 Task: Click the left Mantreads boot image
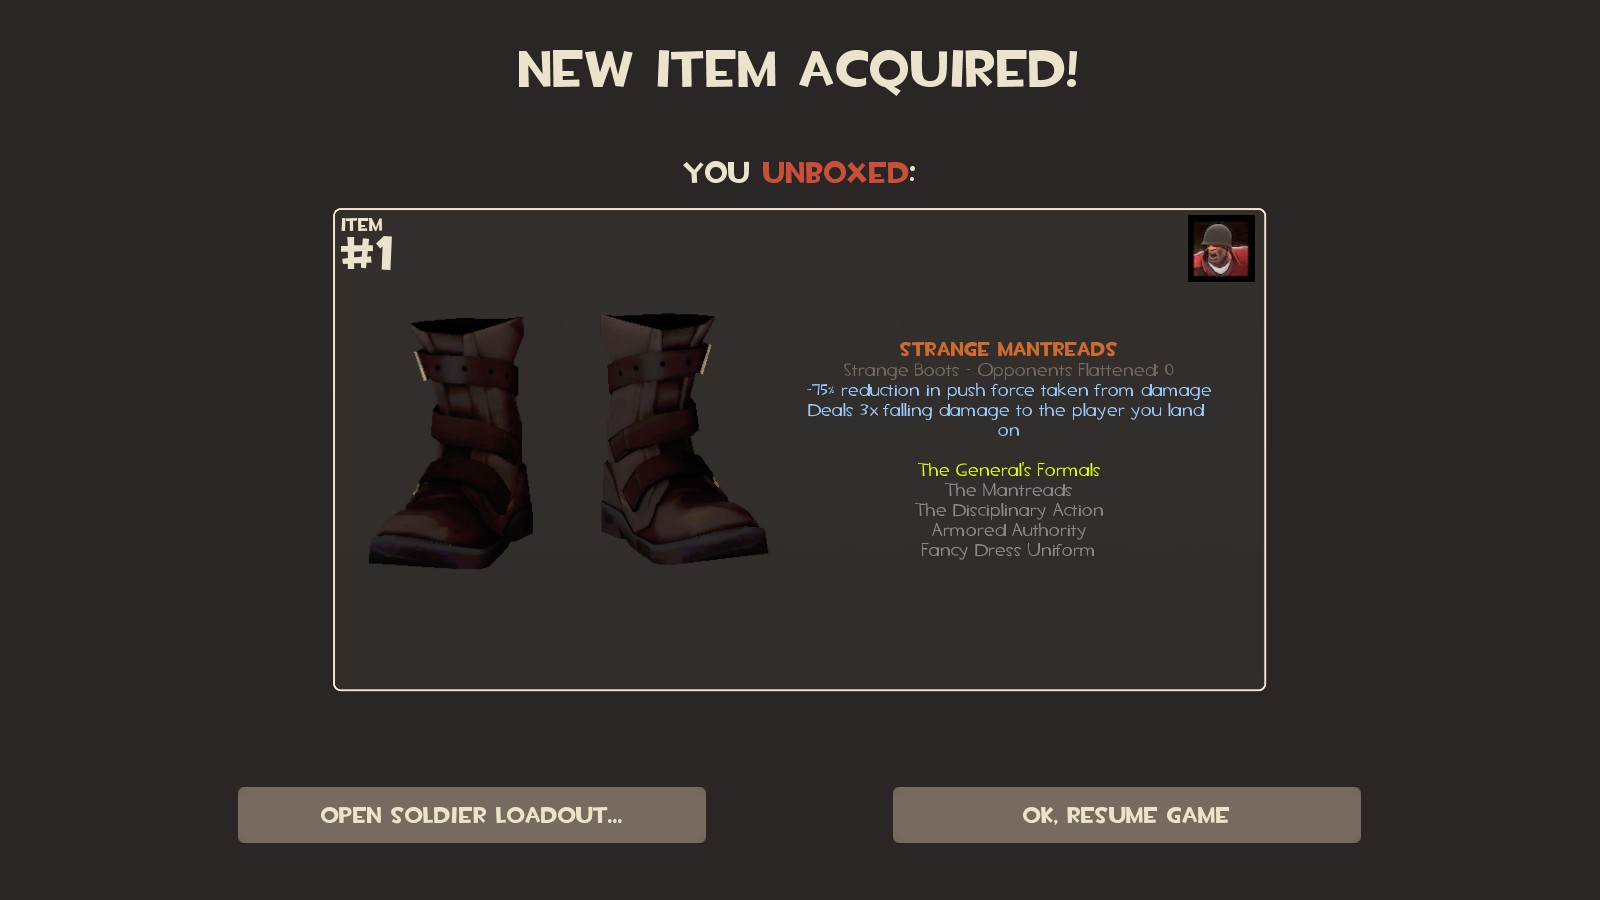tap(450, 442)
